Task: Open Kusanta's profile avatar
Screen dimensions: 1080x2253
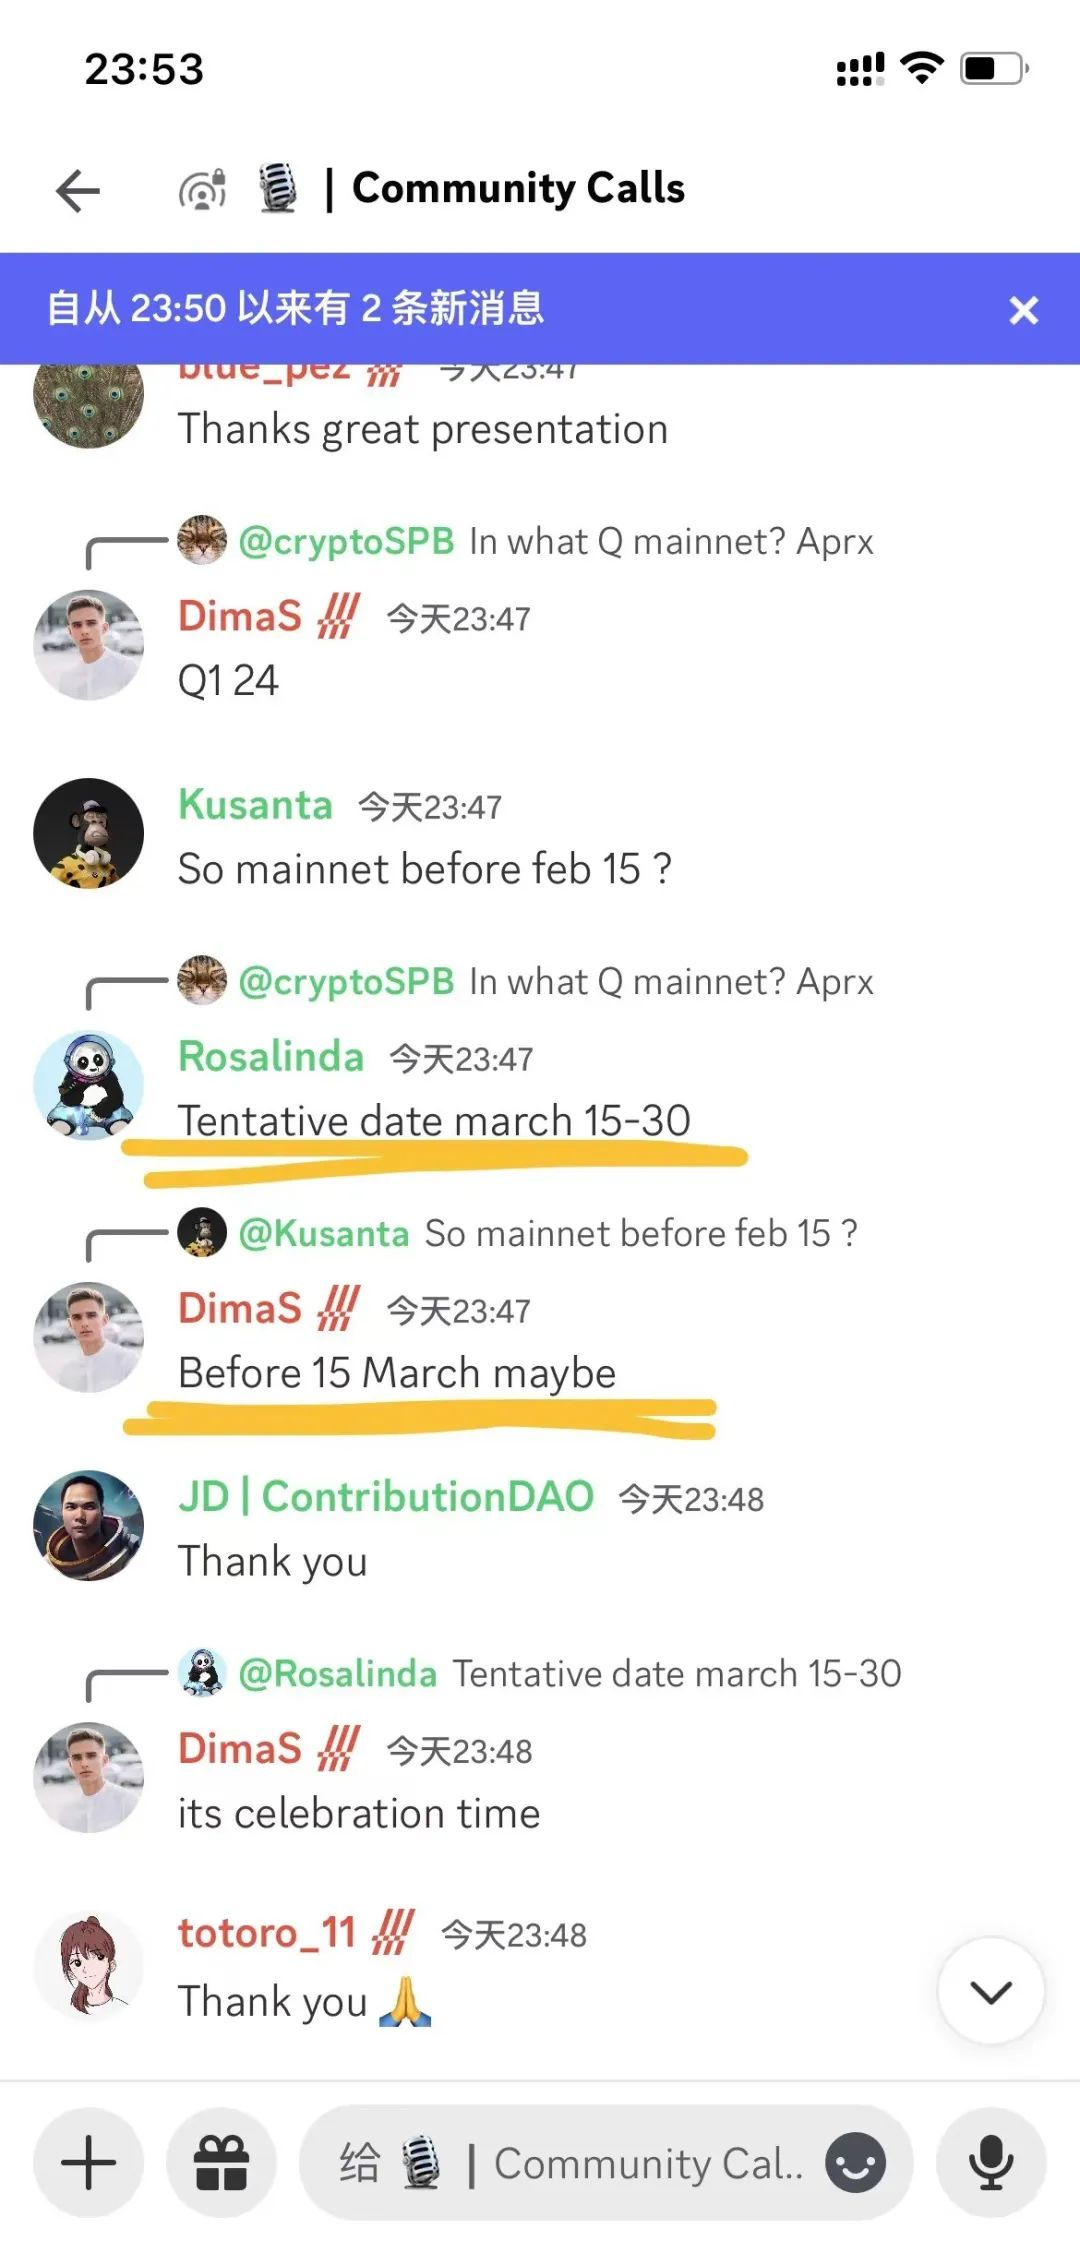Action: click(x=88, y=833)
